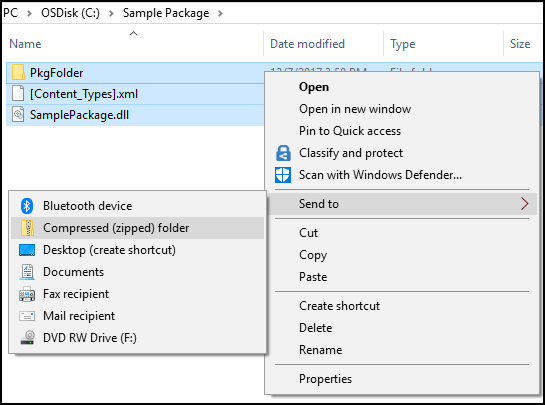The width and height of the screenshot is (545, 405).
Task: Click the Mail recipient envelope icon
Action: [27, 316]
